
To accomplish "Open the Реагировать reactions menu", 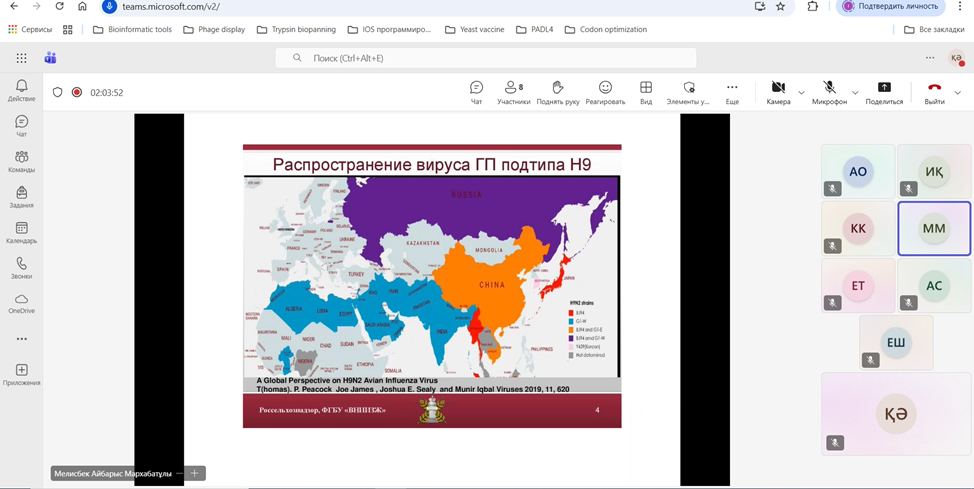I will (605, 92).
